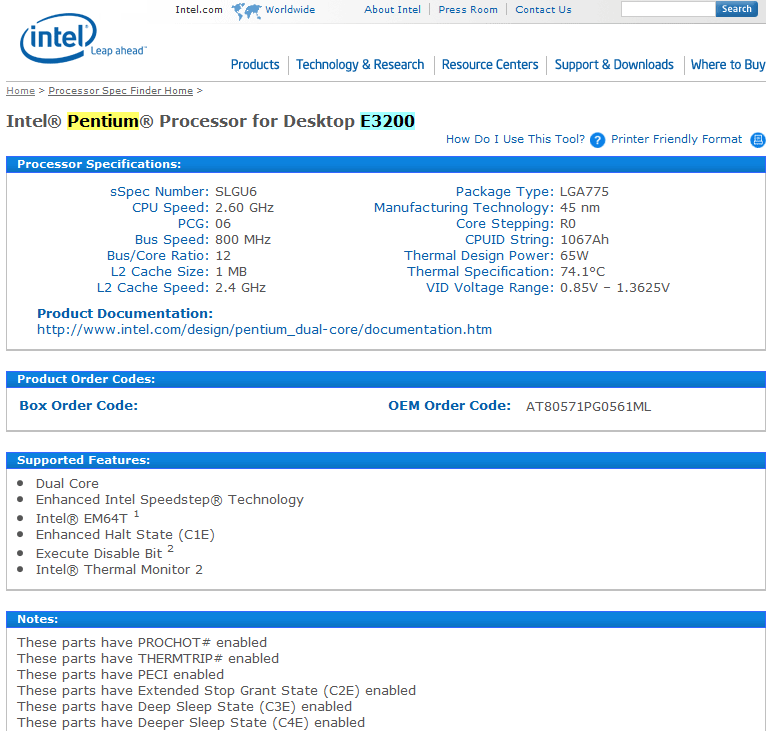770x731 pixels.
Task: Click the 2.60 GHz value
Action: pyautogui.click(x=244, y=208)
